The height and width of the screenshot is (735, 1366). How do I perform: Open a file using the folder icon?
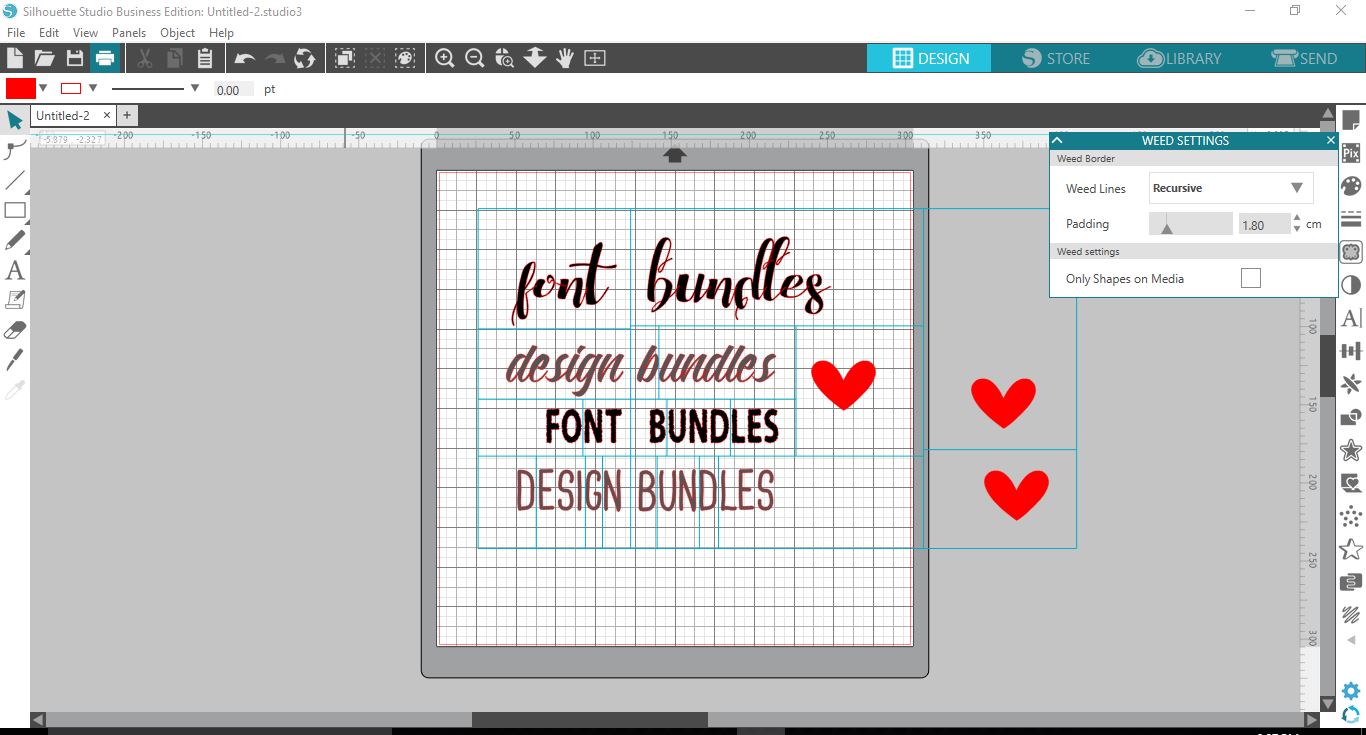click(44, 58)
